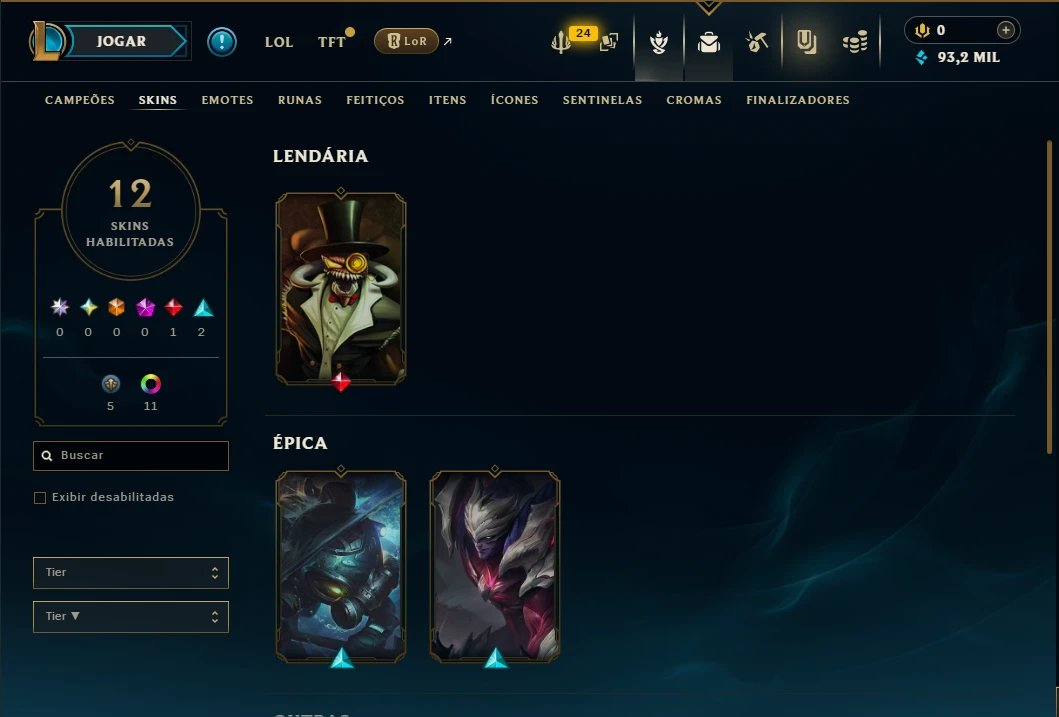1059x717 pixels.
Task: Open the Loot hammer icon
Action: pyautogui.click(x=757, y=43)
